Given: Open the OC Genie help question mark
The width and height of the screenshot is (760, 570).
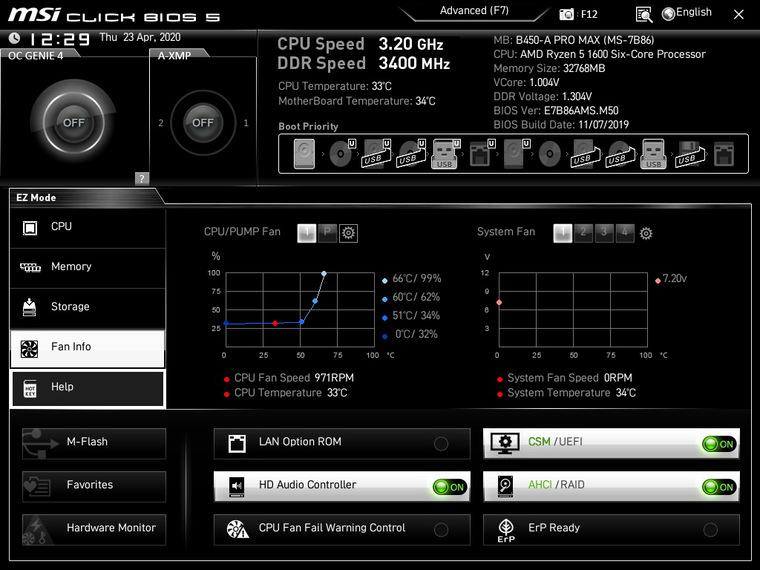Looking at the screenshot, I should tap(141, 178).
